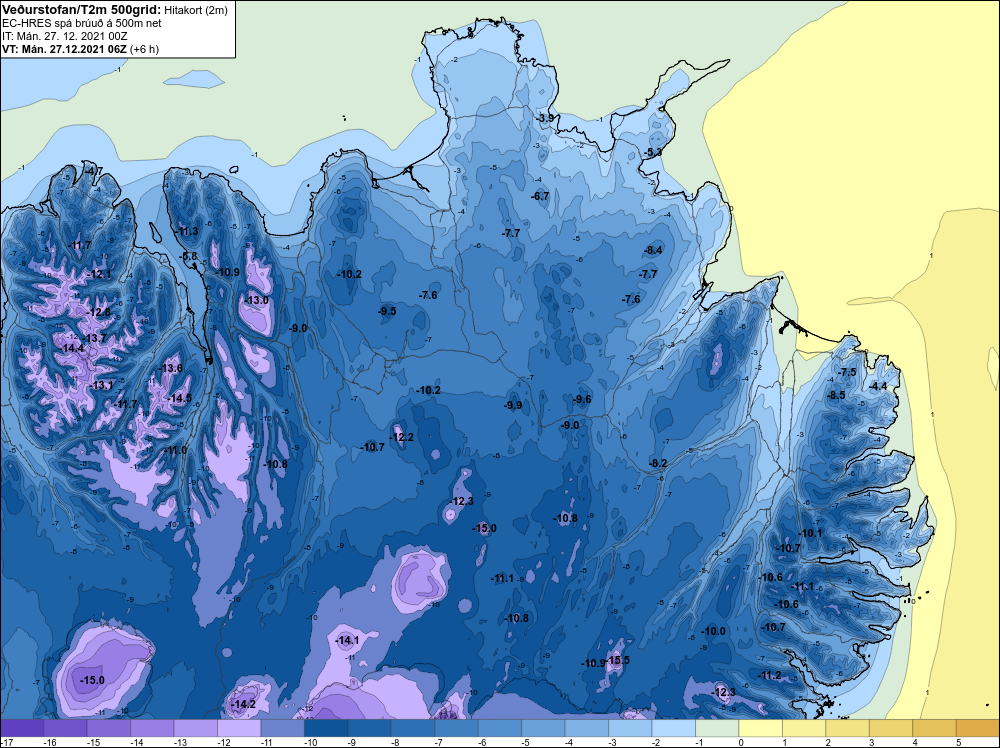Image resolution: width=1000 pixels, height=748 pixels.
Task: Click the -10.1 temperature label
Action: tap(811, 533)
